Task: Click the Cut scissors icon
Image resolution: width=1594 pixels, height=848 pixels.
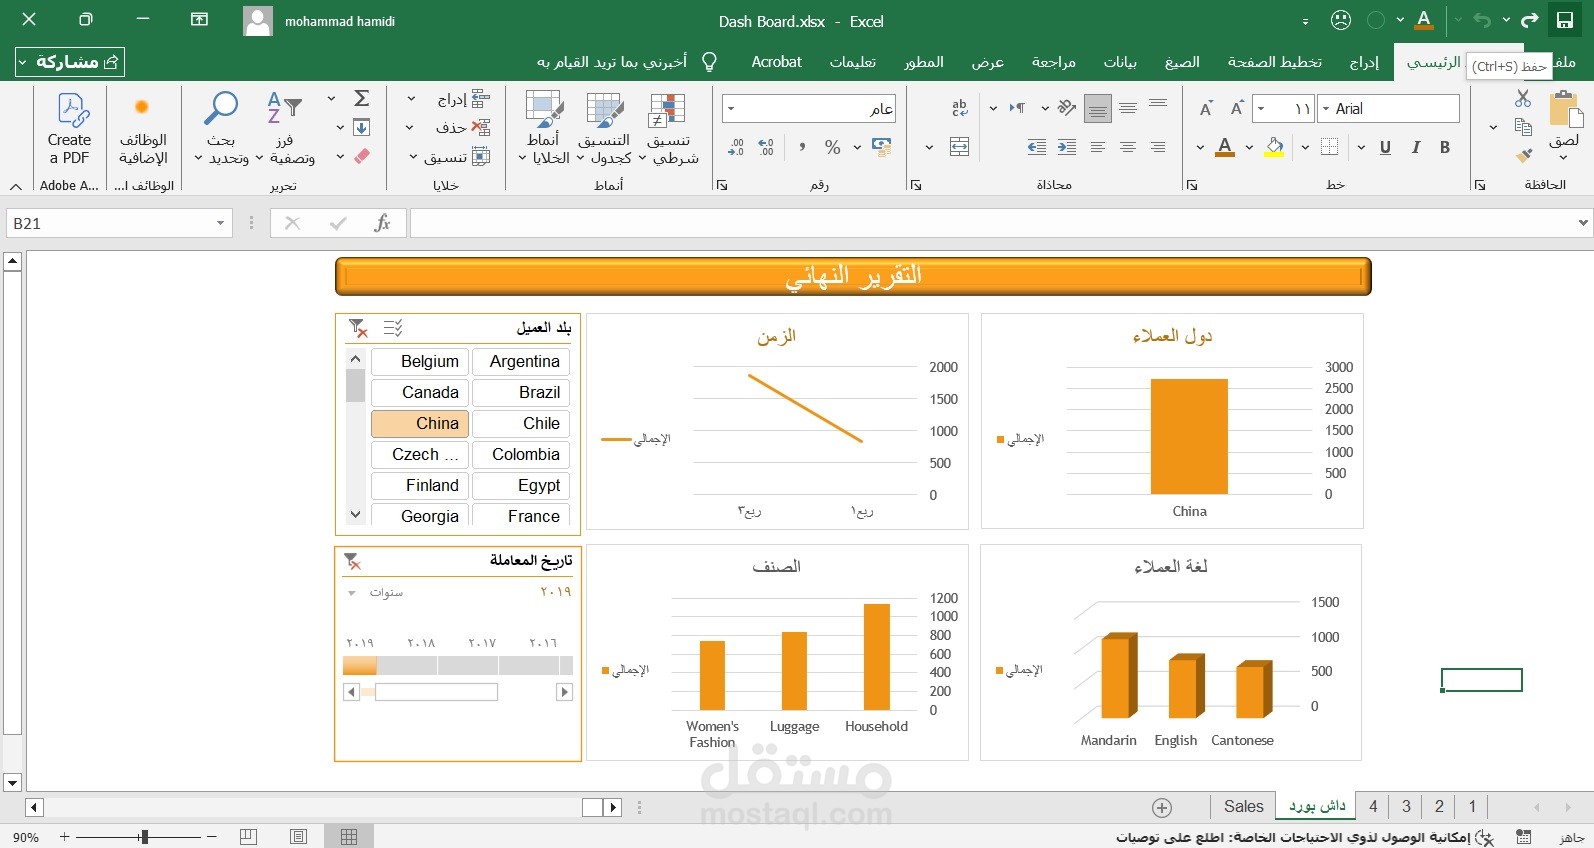Action: click(x=1523, y=98)
